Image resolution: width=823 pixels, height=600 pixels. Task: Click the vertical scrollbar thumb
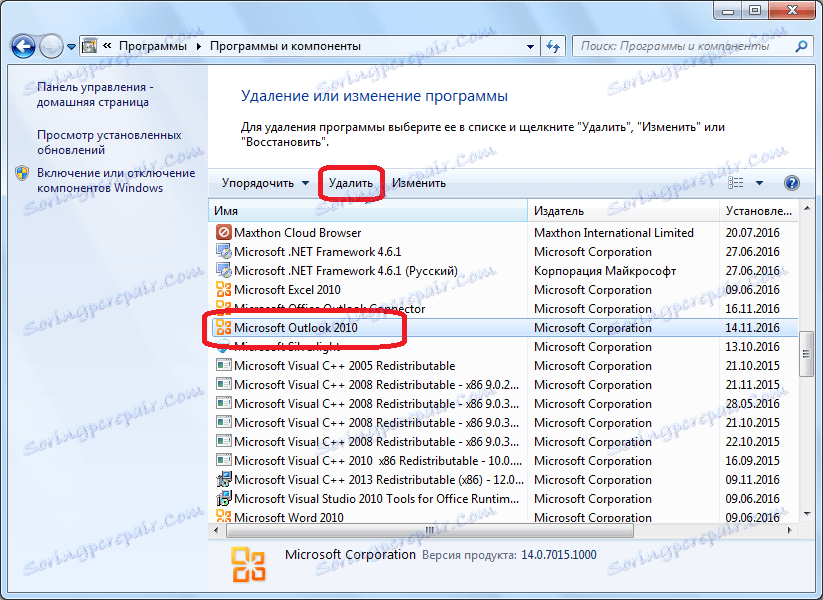[806, 354]
